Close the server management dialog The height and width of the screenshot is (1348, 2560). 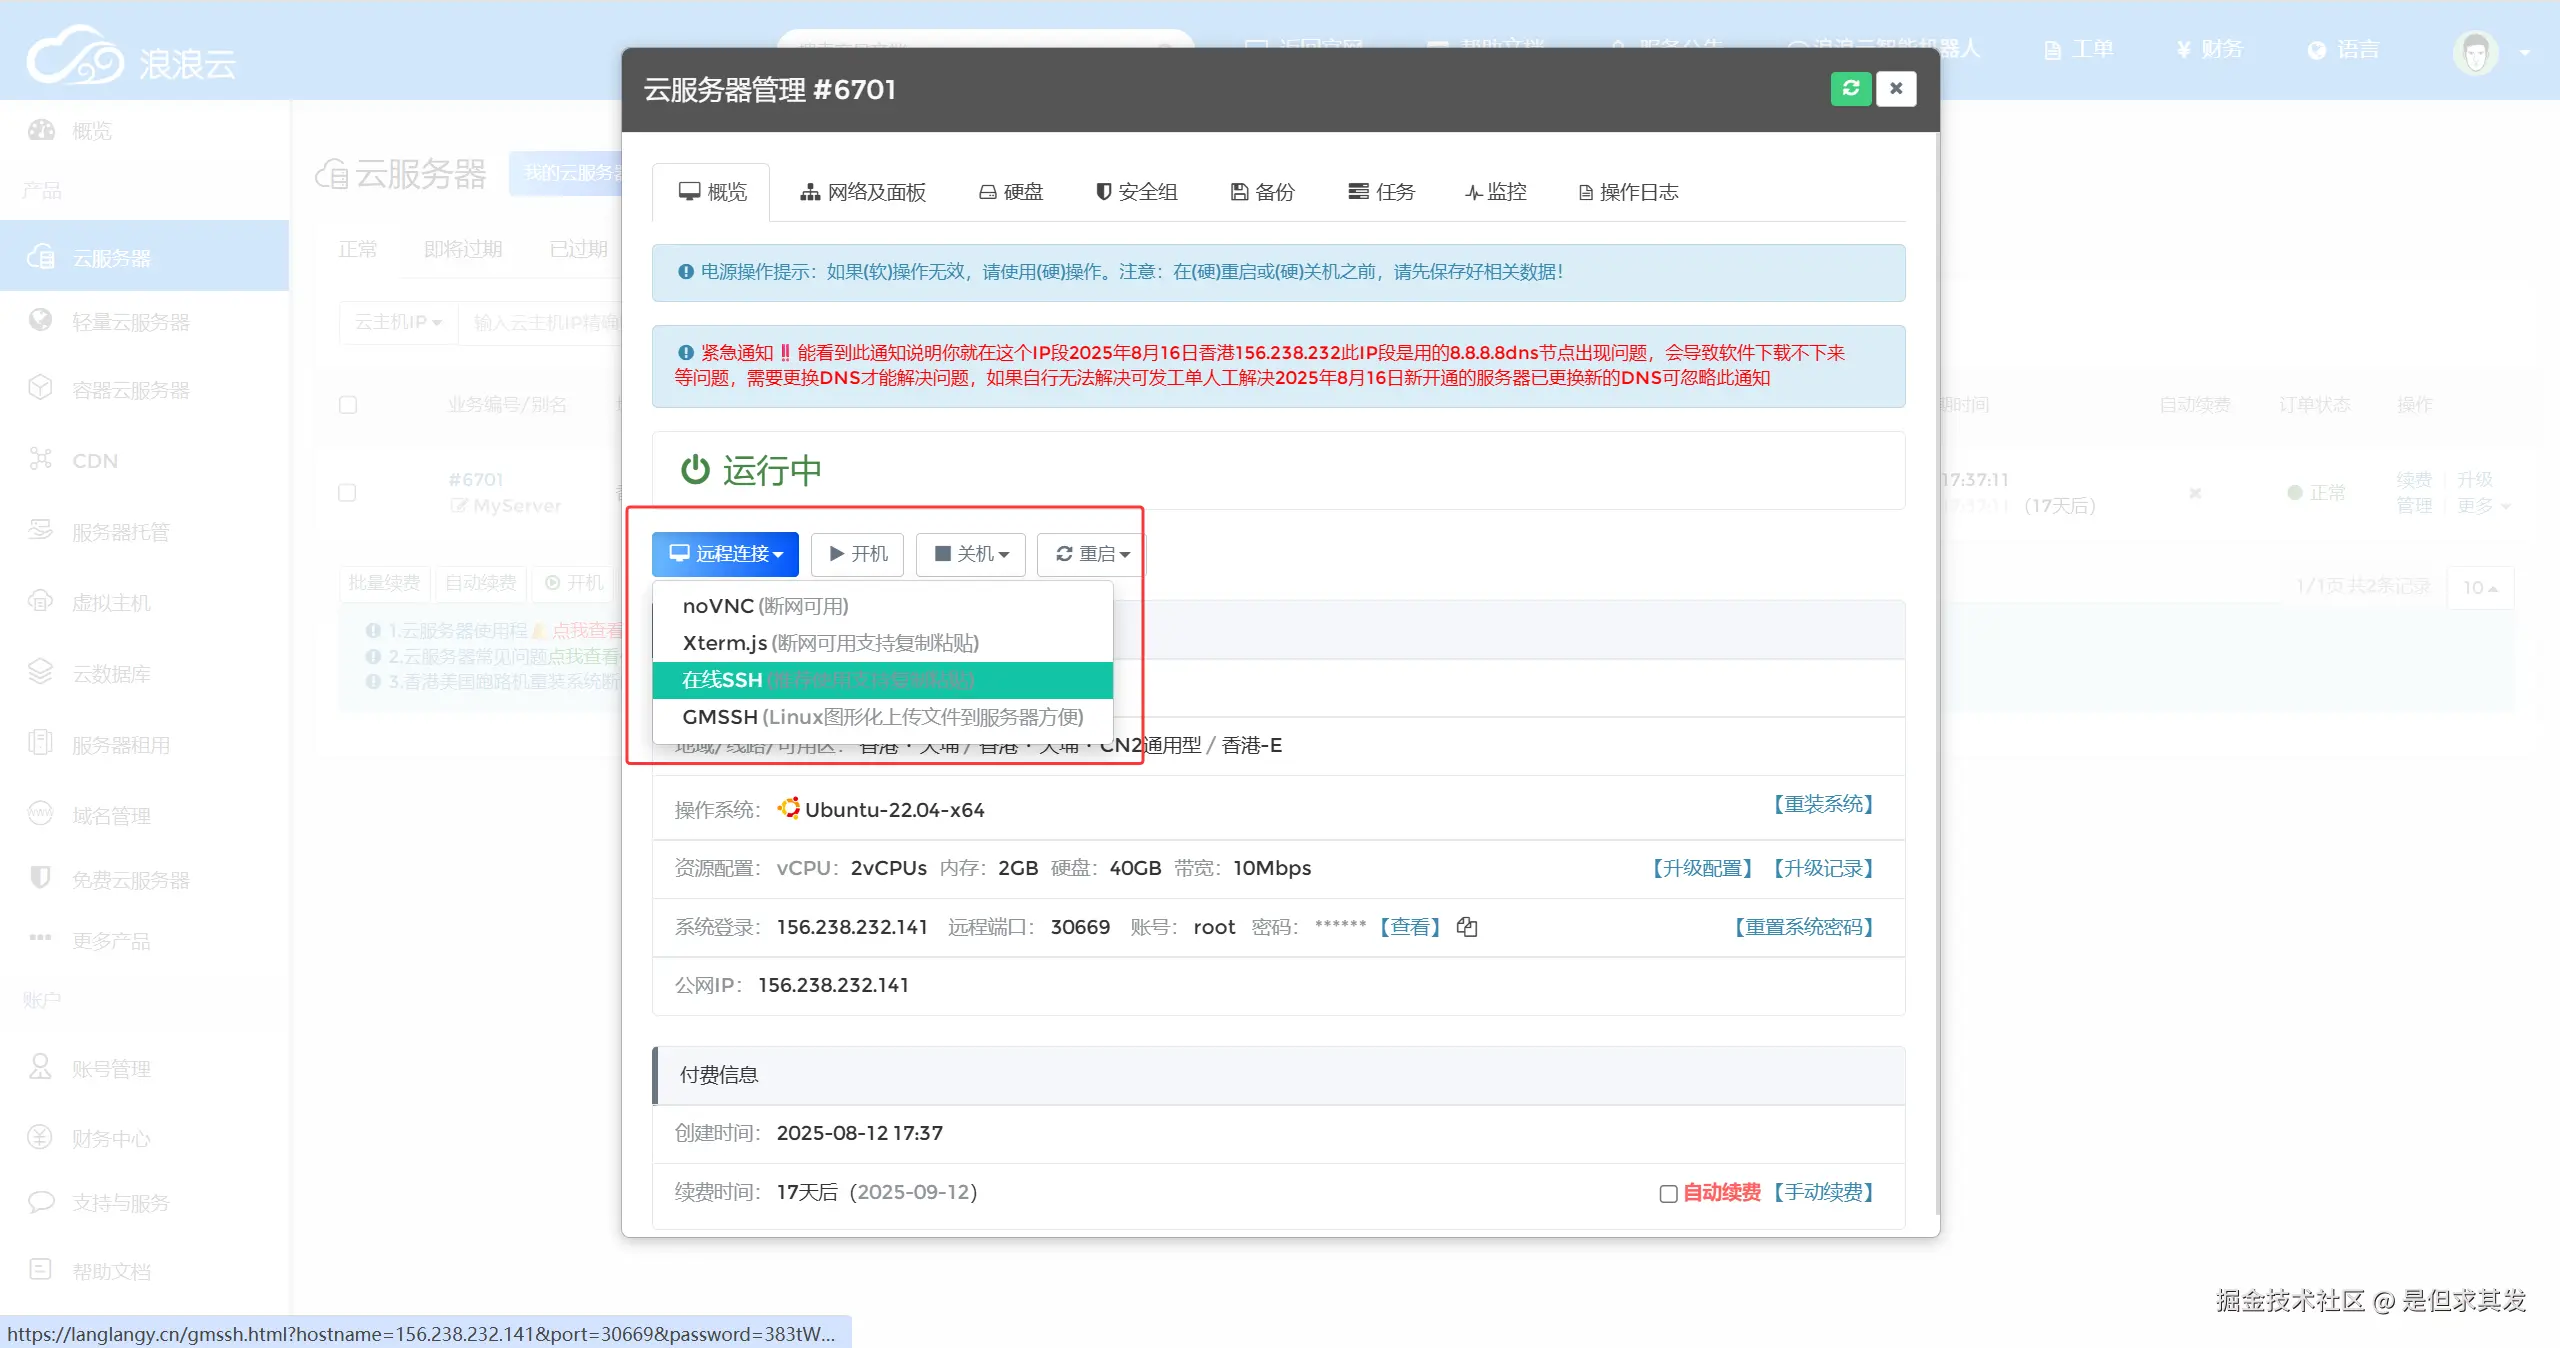[x=1895, y=89]
